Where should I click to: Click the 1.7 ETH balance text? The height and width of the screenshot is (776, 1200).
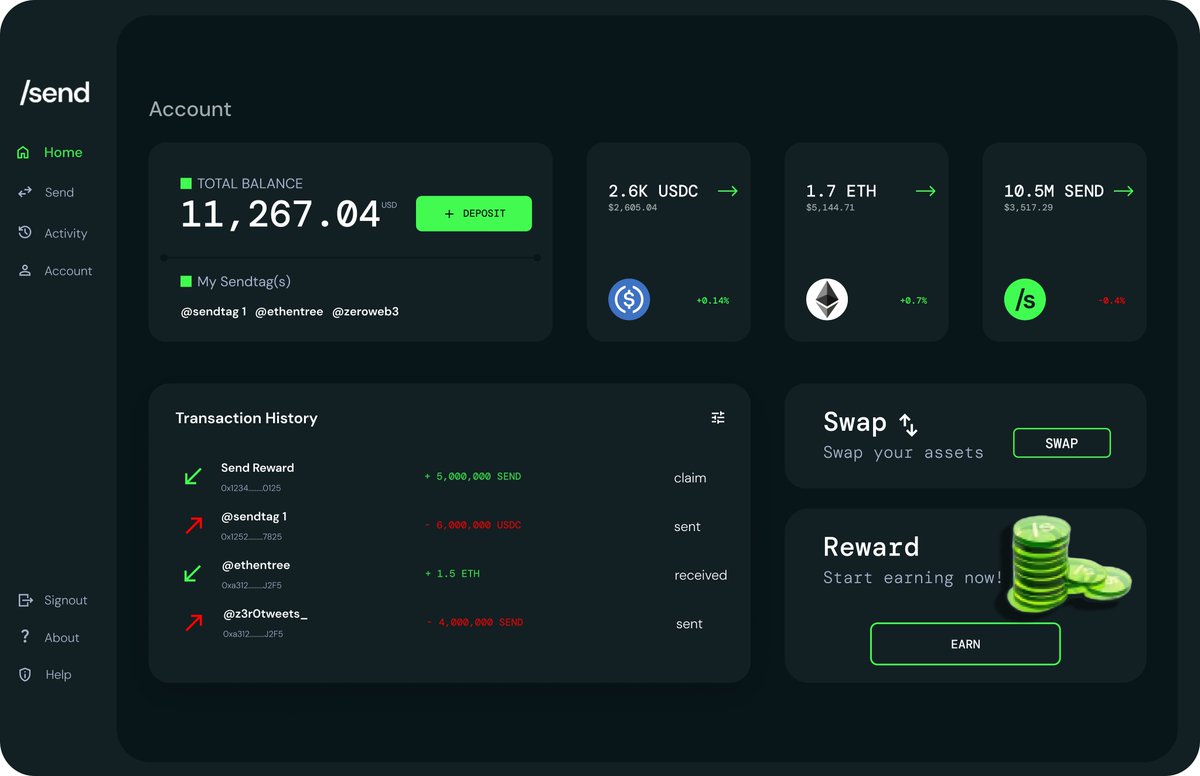pos(841,191)
